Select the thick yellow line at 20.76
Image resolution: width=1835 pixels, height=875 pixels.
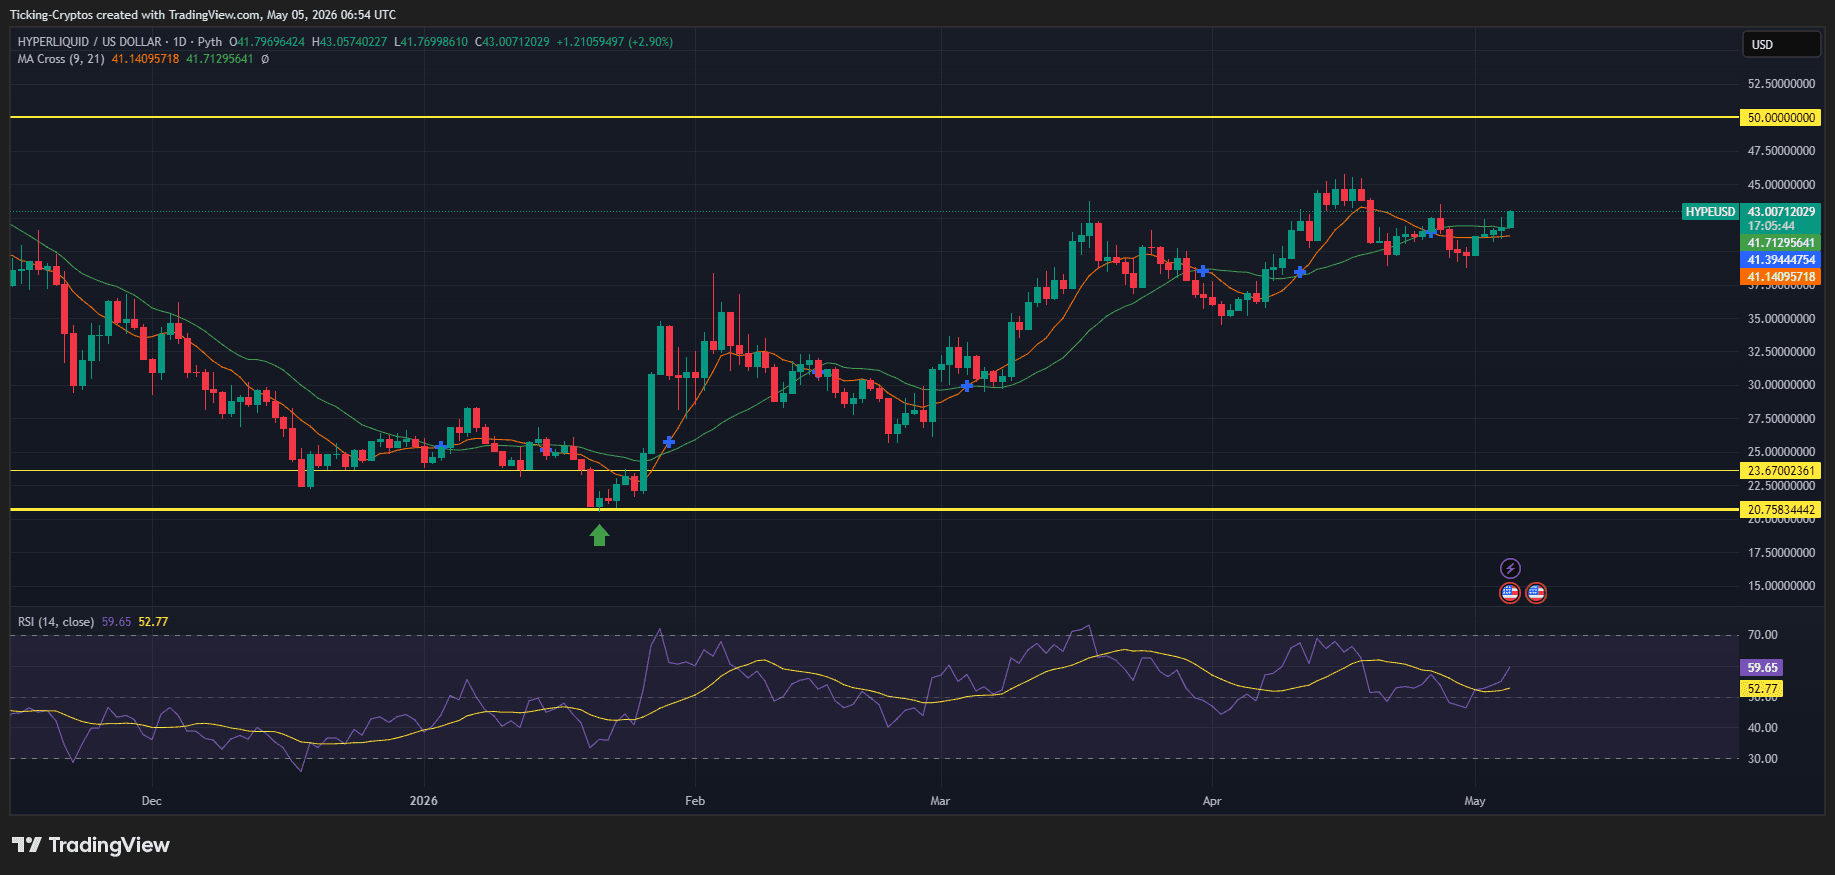tap(875, 510)
